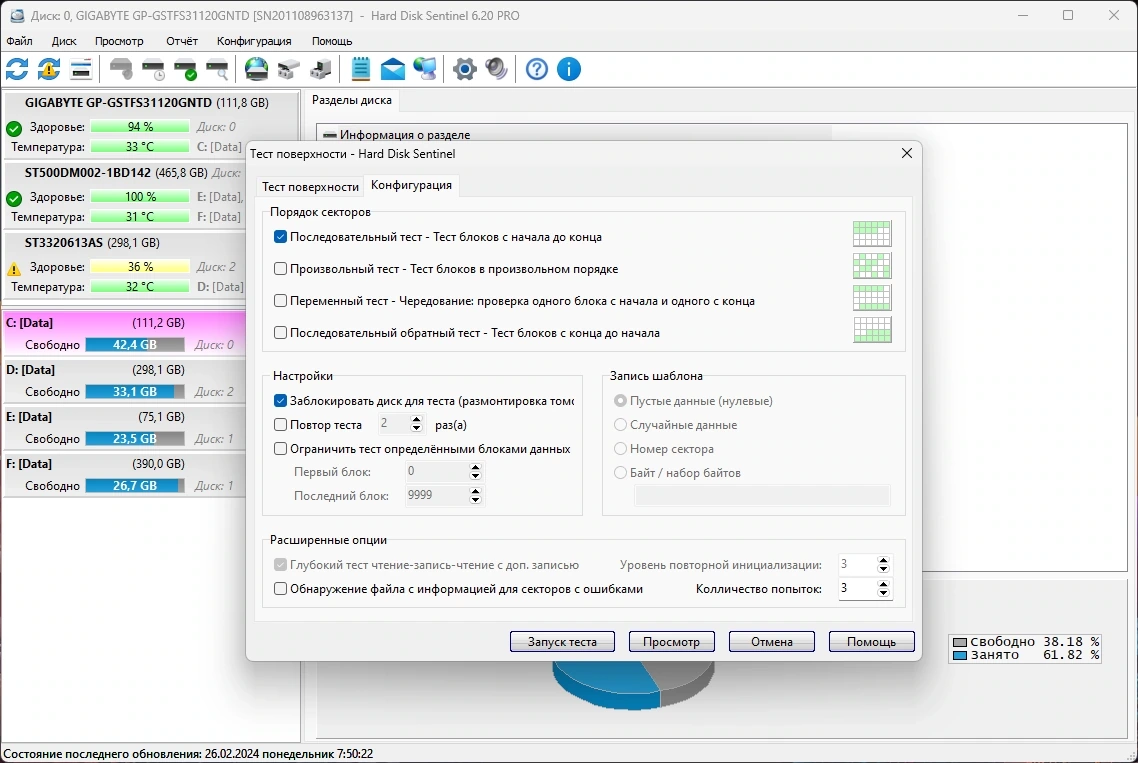This screenshot has width=1138, height=763.
Task: Click the random test grid pattern icon
Action: (872, 266)
